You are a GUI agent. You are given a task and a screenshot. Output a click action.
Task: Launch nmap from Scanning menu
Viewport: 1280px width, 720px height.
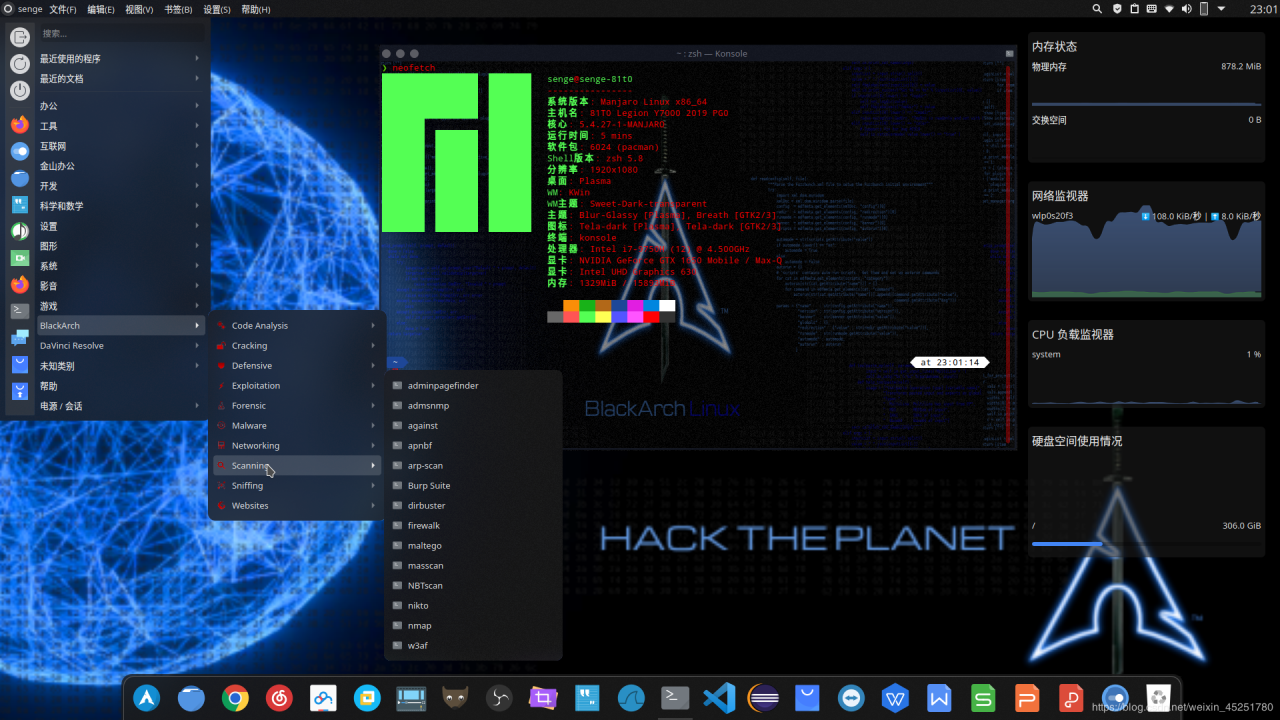[x=473, y=626]
